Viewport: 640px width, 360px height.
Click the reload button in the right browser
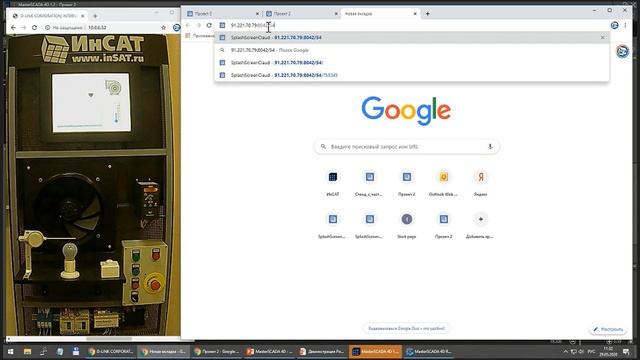(x=209, y=25)
